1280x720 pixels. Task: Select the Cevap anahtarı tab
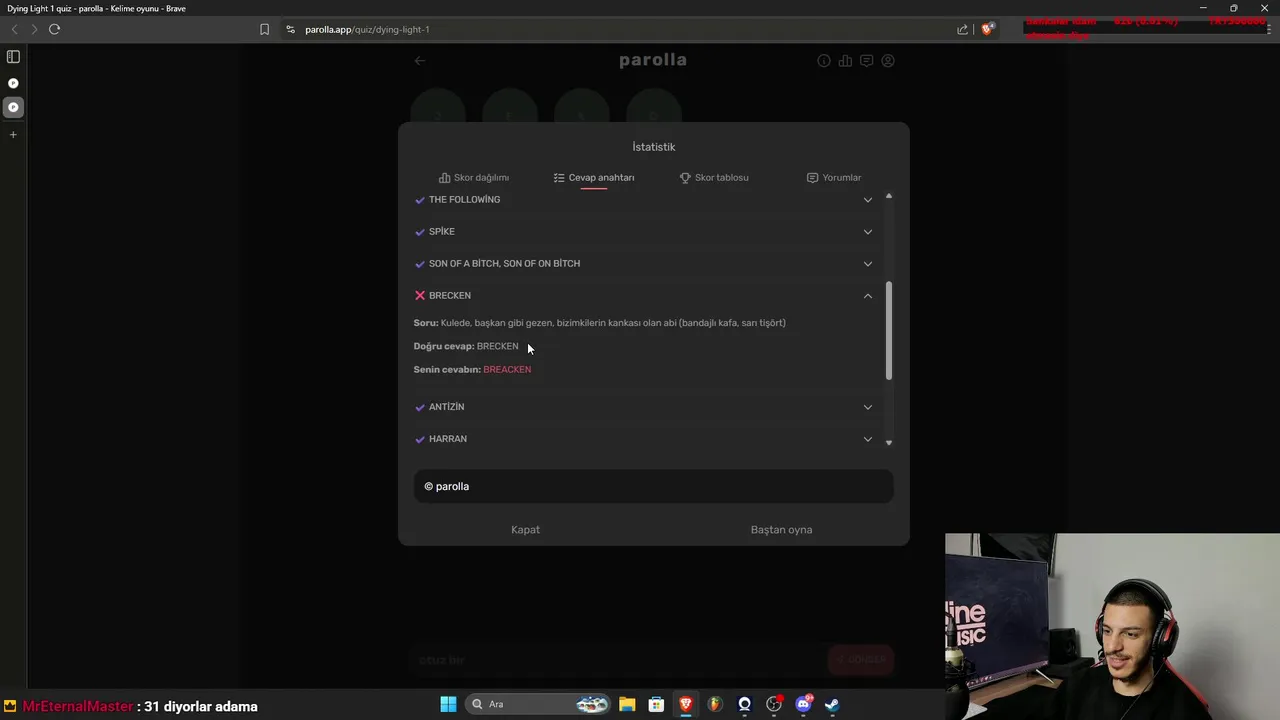point(594,177)
